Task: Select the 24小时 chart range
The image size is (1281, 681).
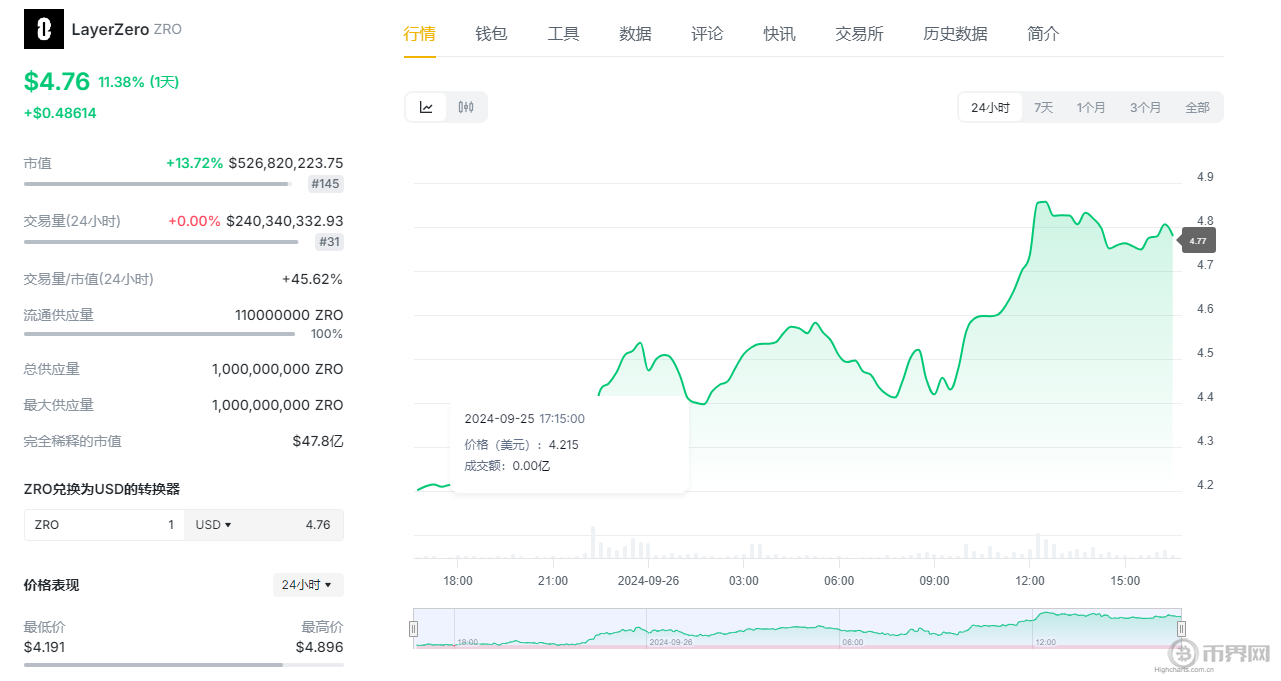Action: [989, 106]
